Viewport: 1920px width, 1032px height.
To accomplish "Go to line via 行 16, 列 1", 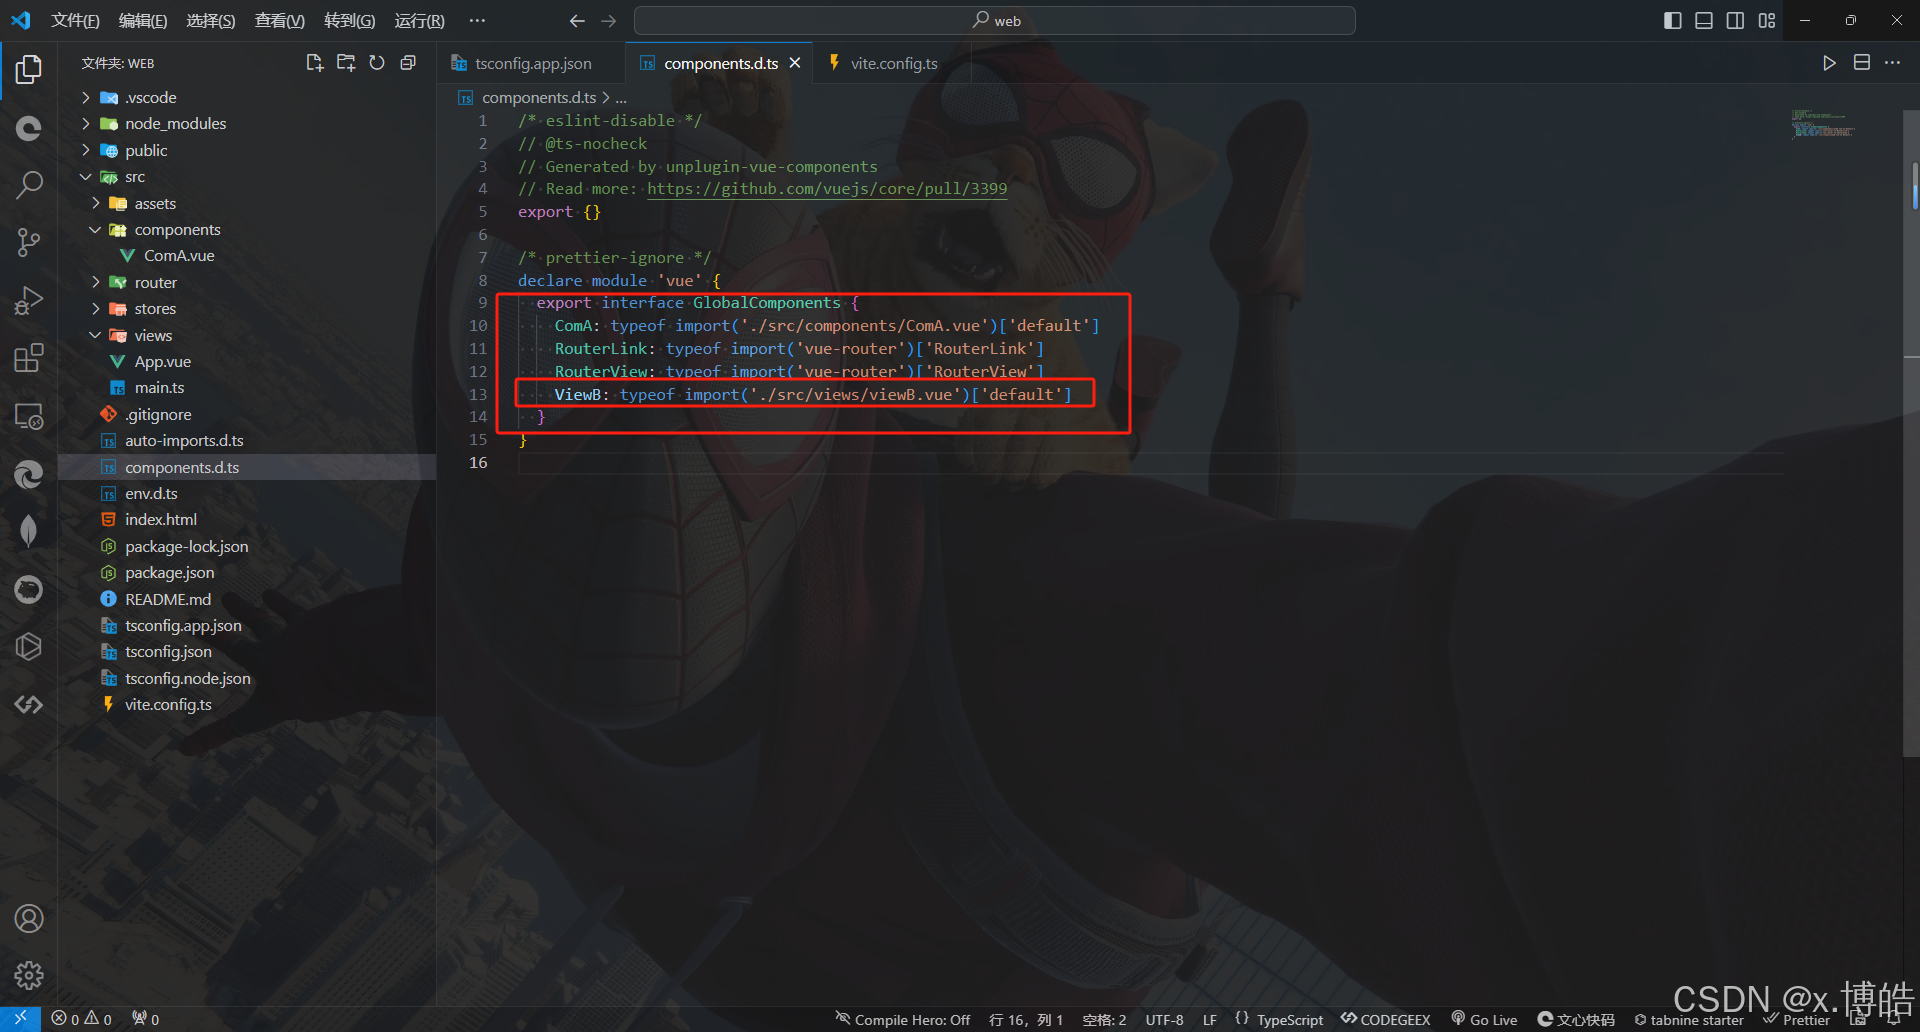I will pyautogui.click(x=1026, y=1019).
